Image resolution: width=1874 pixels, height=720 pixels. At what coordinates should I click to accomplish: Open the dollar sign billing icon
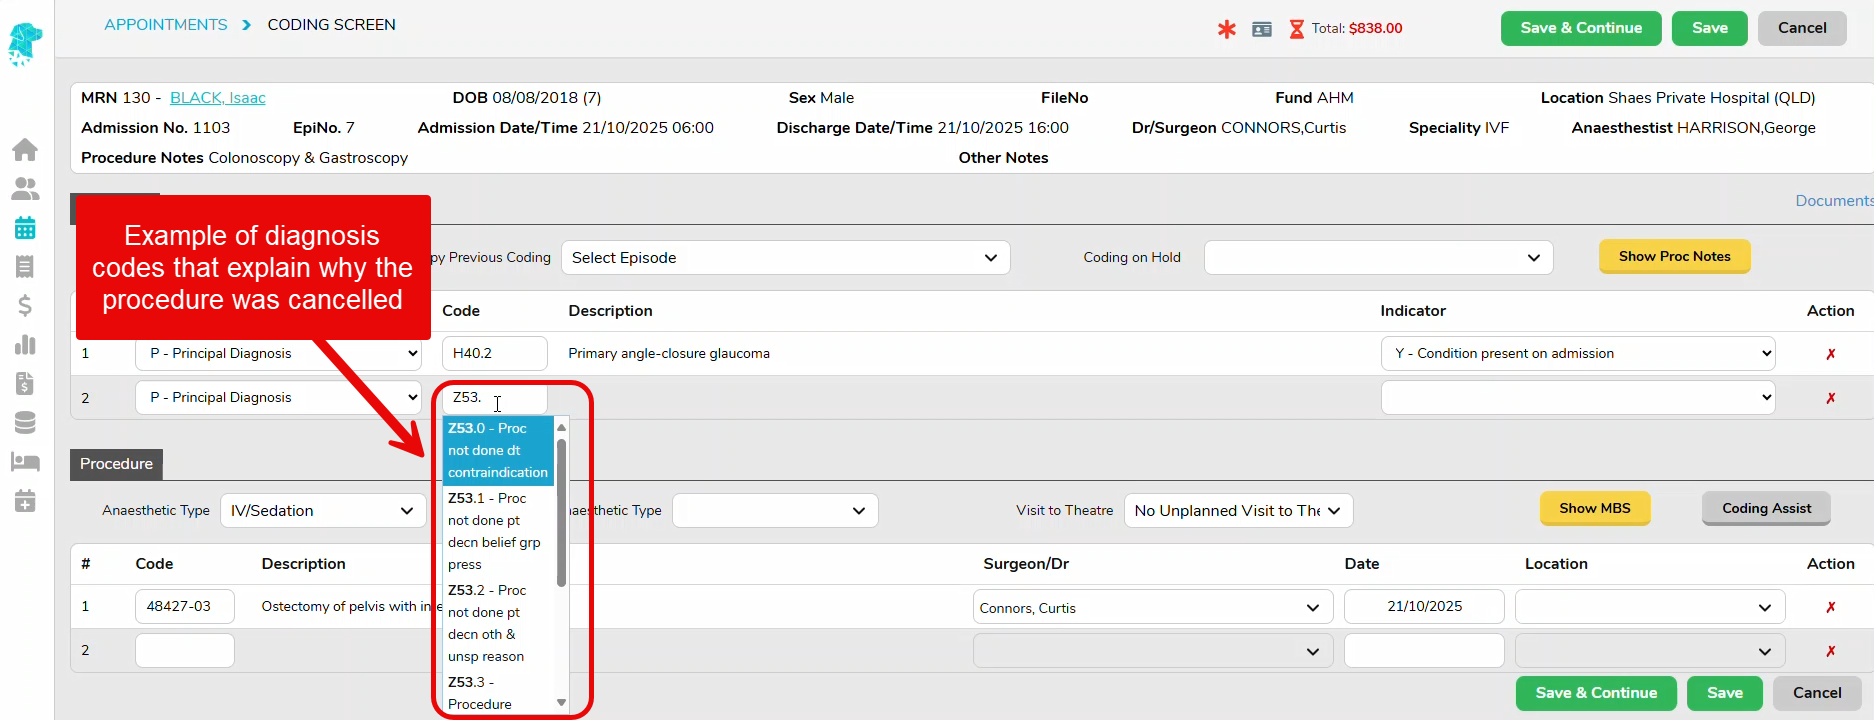(x=25, y=306)
